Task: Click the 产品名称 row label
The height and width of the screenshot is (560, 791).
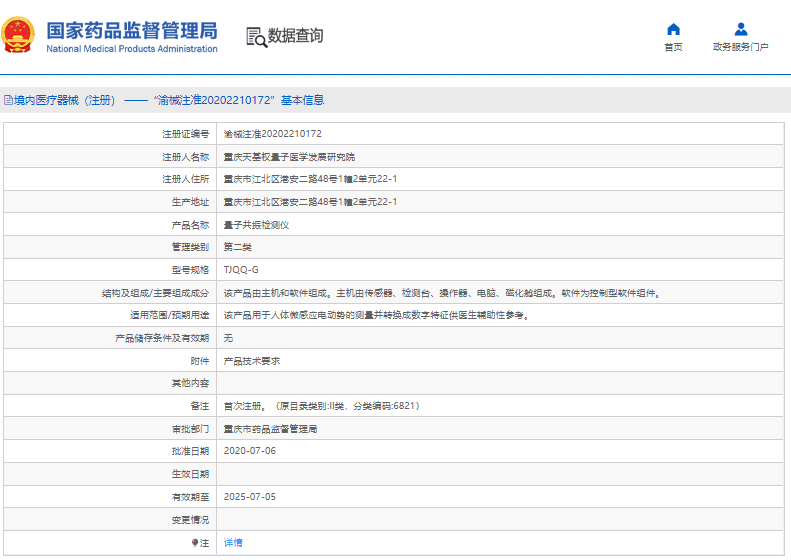Action: click(x=190, y=225)
